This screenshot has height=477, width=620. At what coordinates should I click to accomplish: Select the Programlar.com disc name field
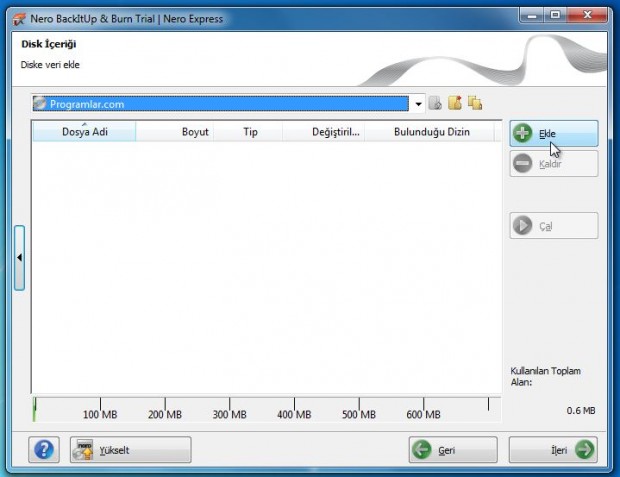[221, 104]
